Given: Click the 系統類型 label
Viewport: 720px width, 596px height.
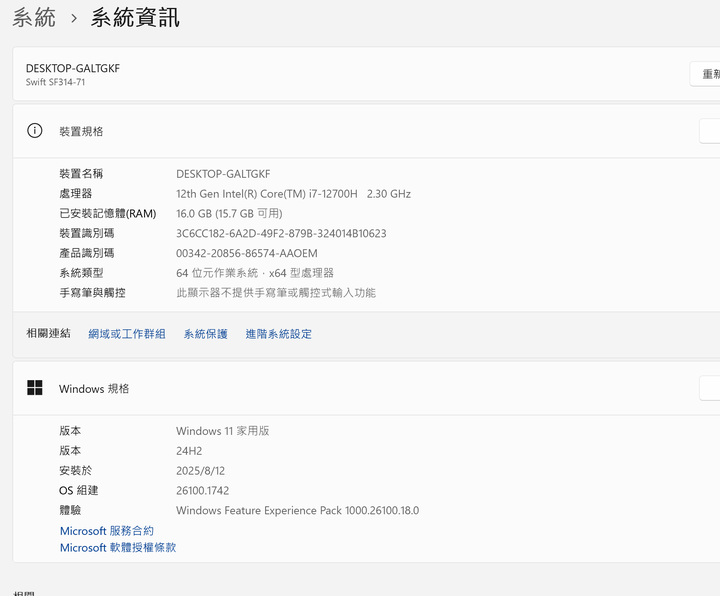Looking at the screenshot, I should point(81,273).
